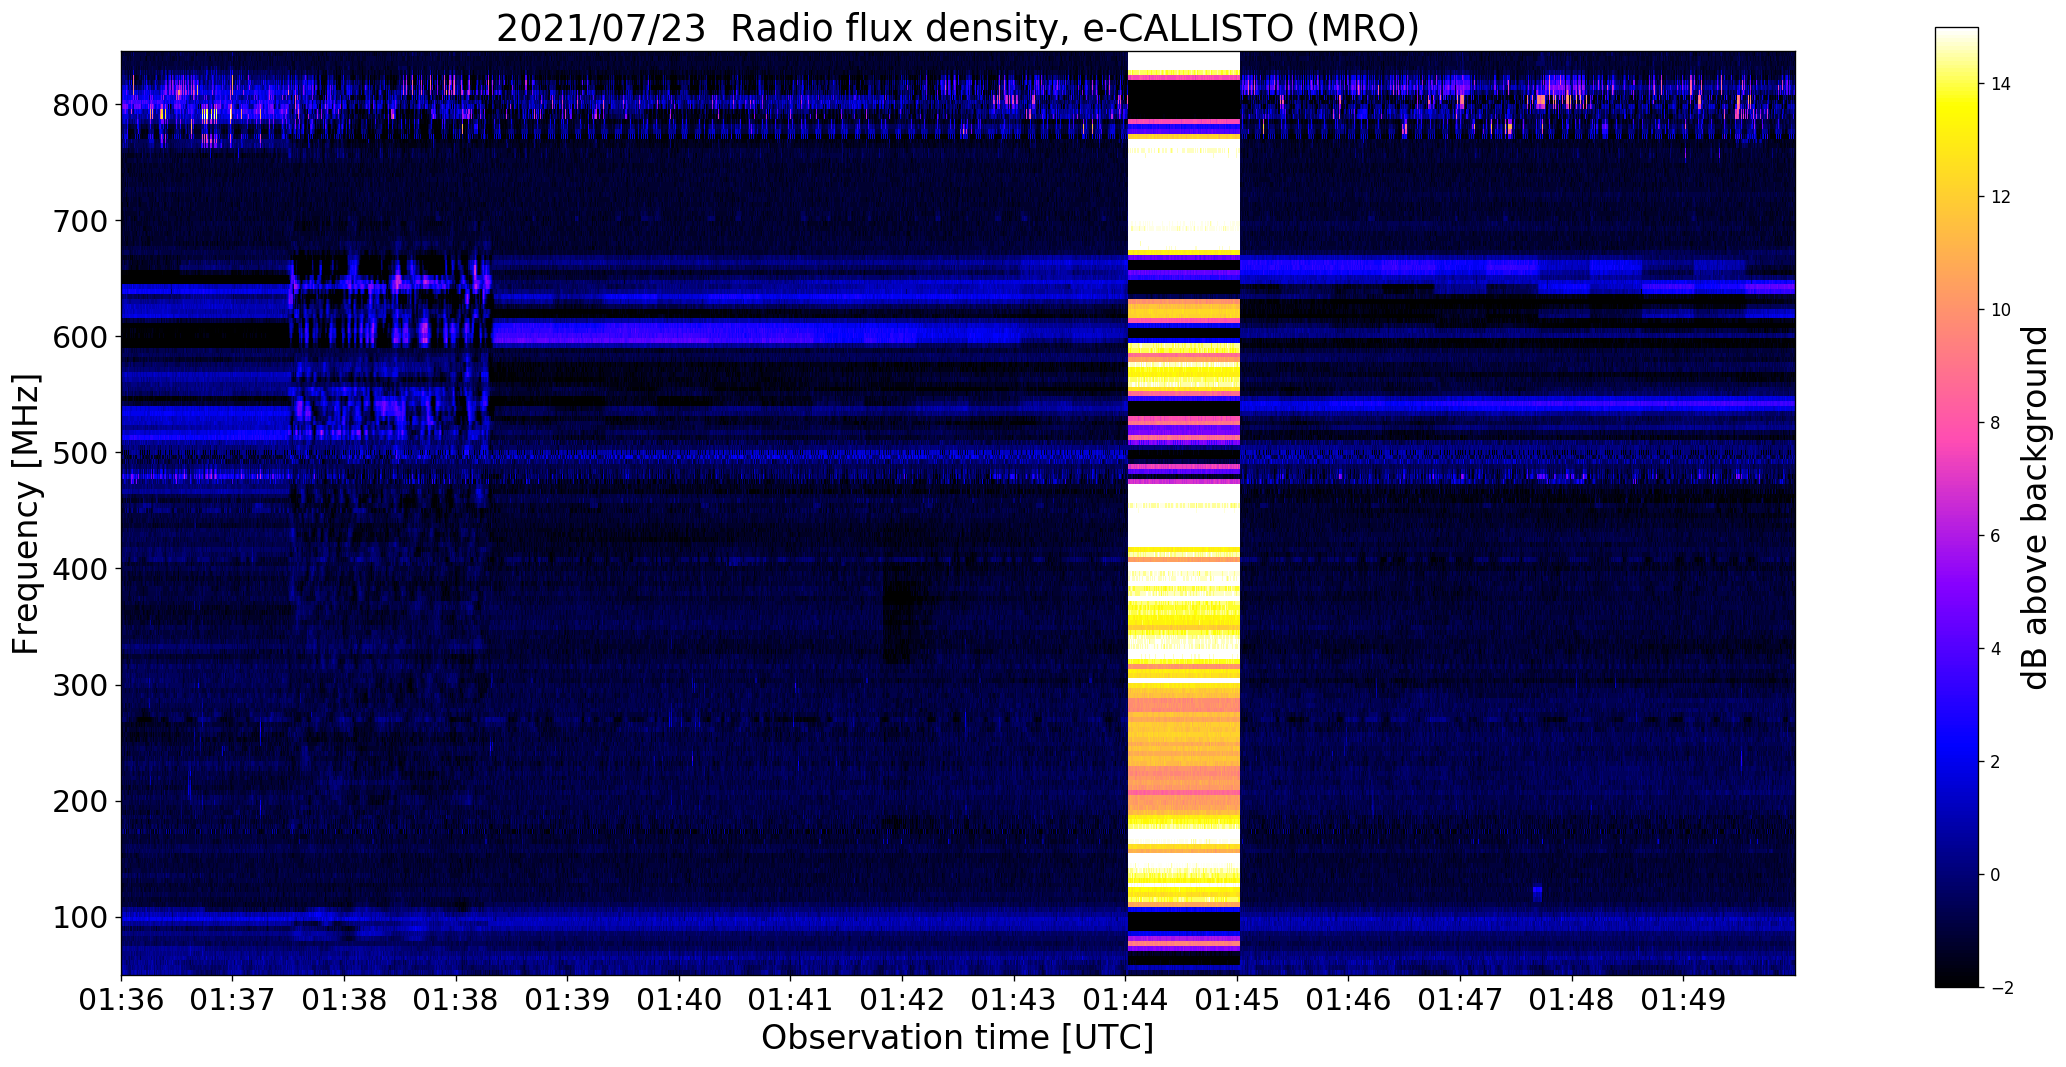Click the 400 frequency tick label

coord(78,569)
